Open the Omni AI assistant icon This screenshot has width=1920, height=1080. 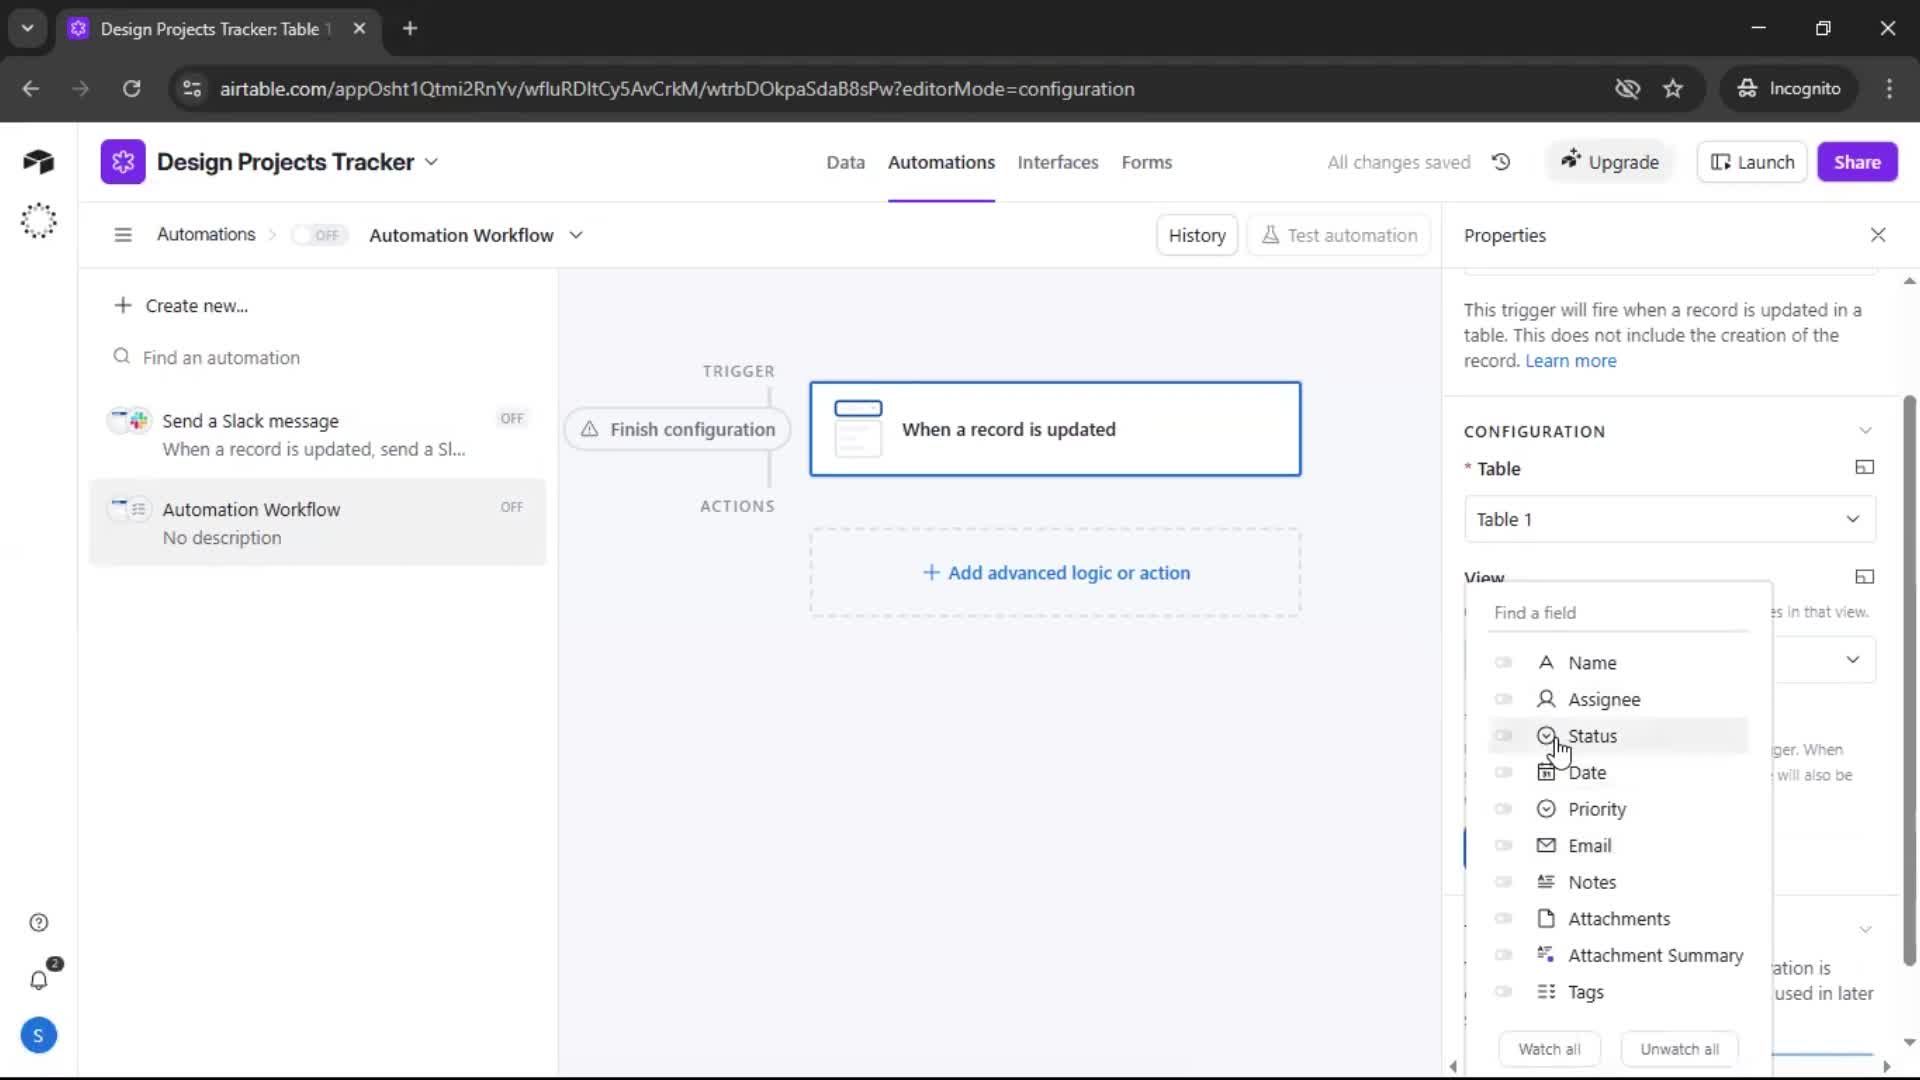(x=38, y=220)
